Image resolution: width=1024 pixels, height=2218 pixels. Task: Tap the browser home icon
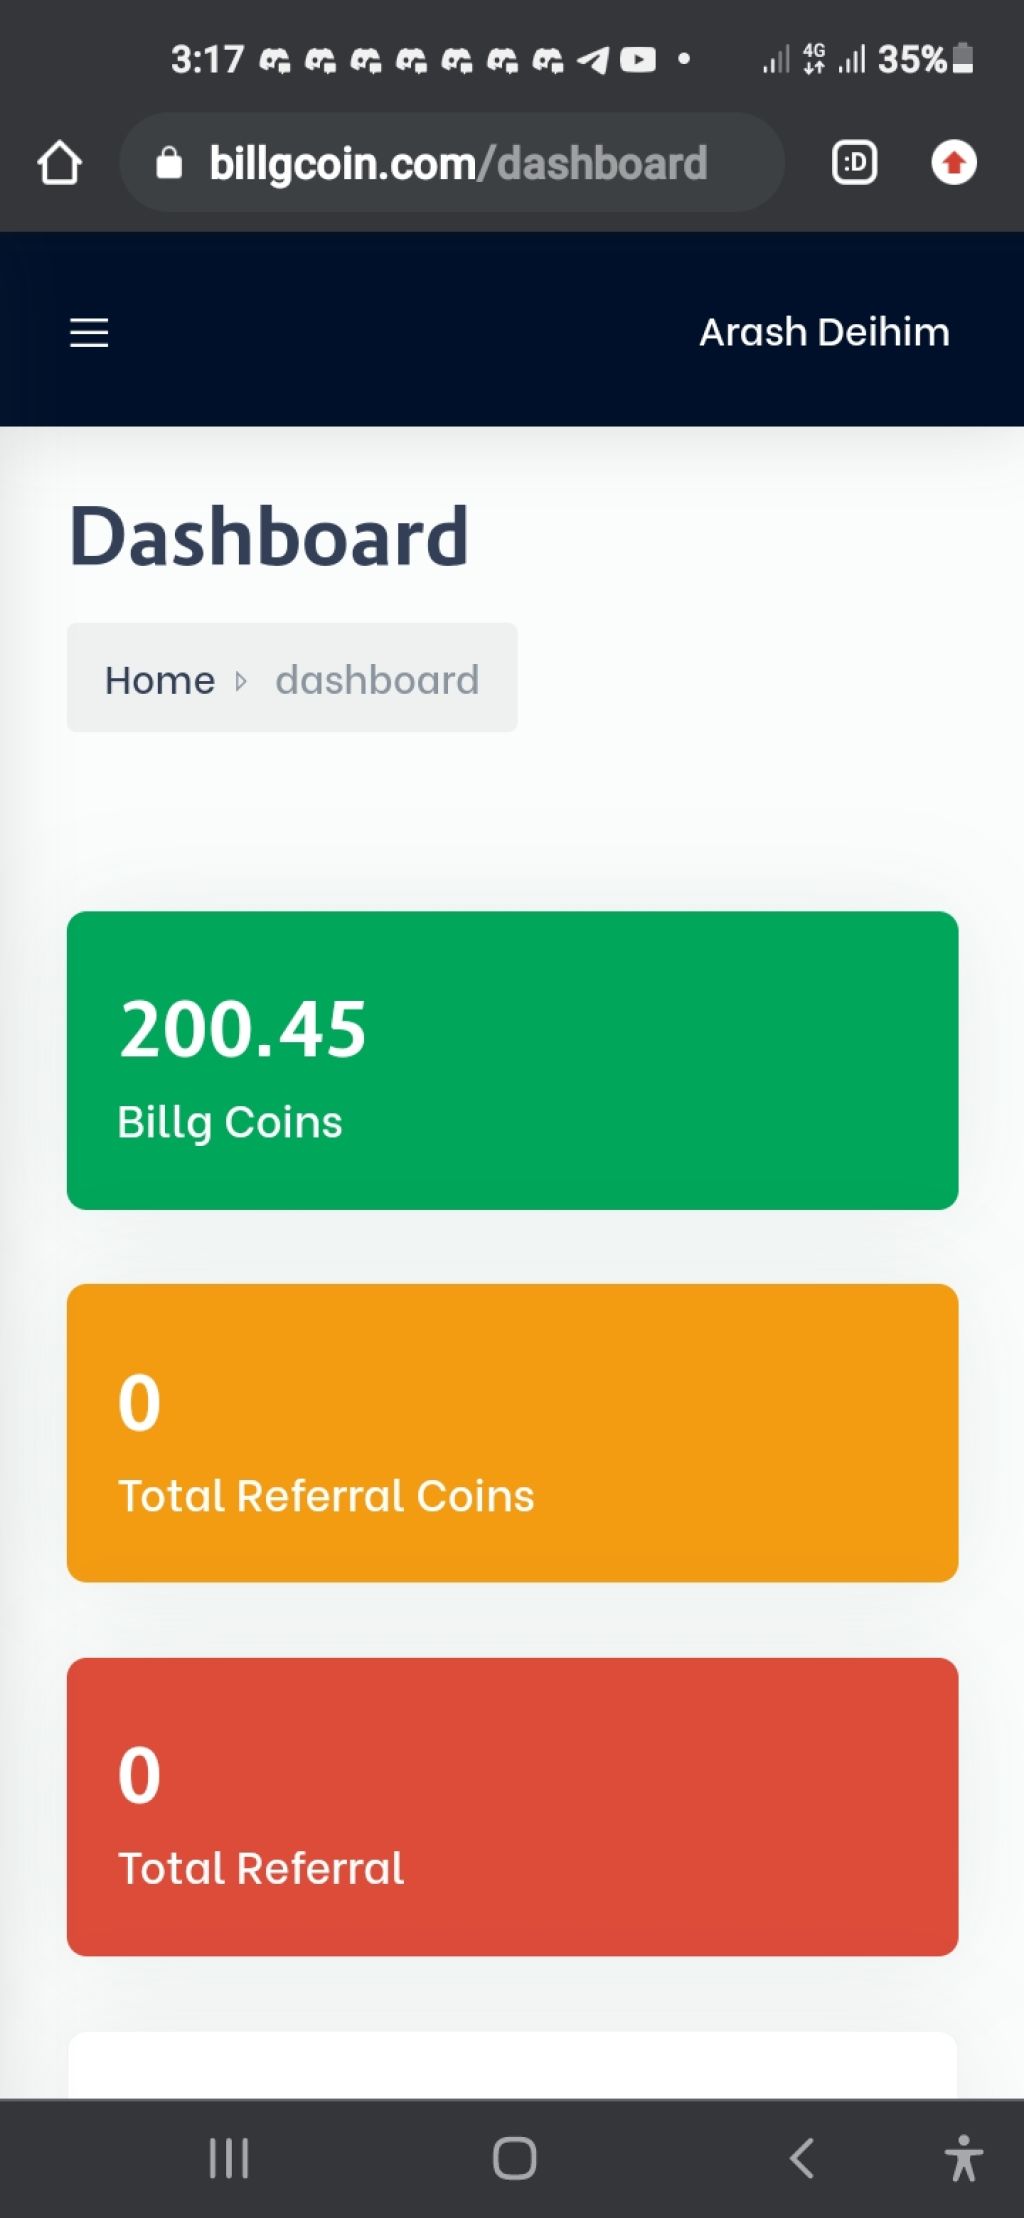pyautogui.click(x=59, y=162)
